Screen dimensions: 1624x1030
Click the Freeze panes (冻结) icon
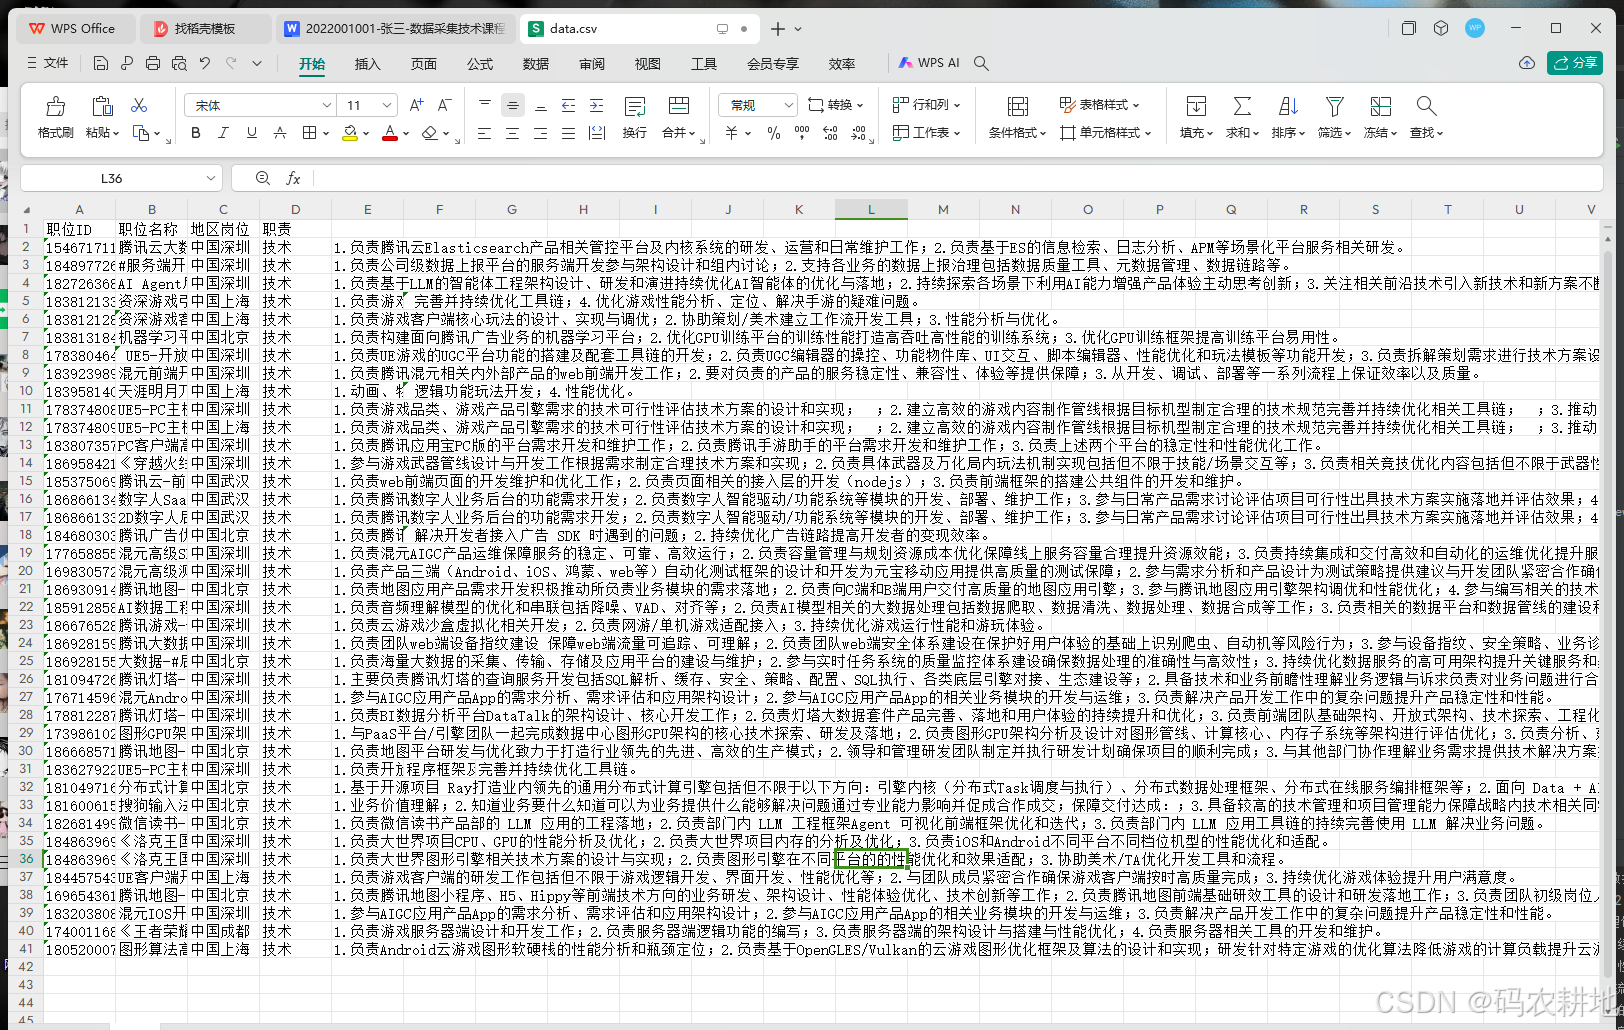pos(1381,106)
